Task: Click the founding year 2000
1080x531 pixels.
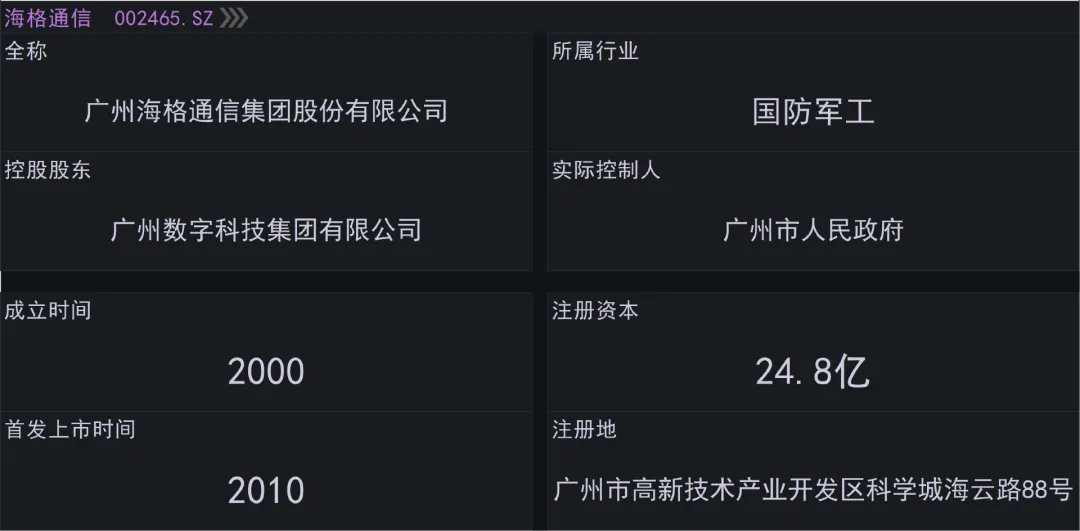Action: [x=266, y=372]
